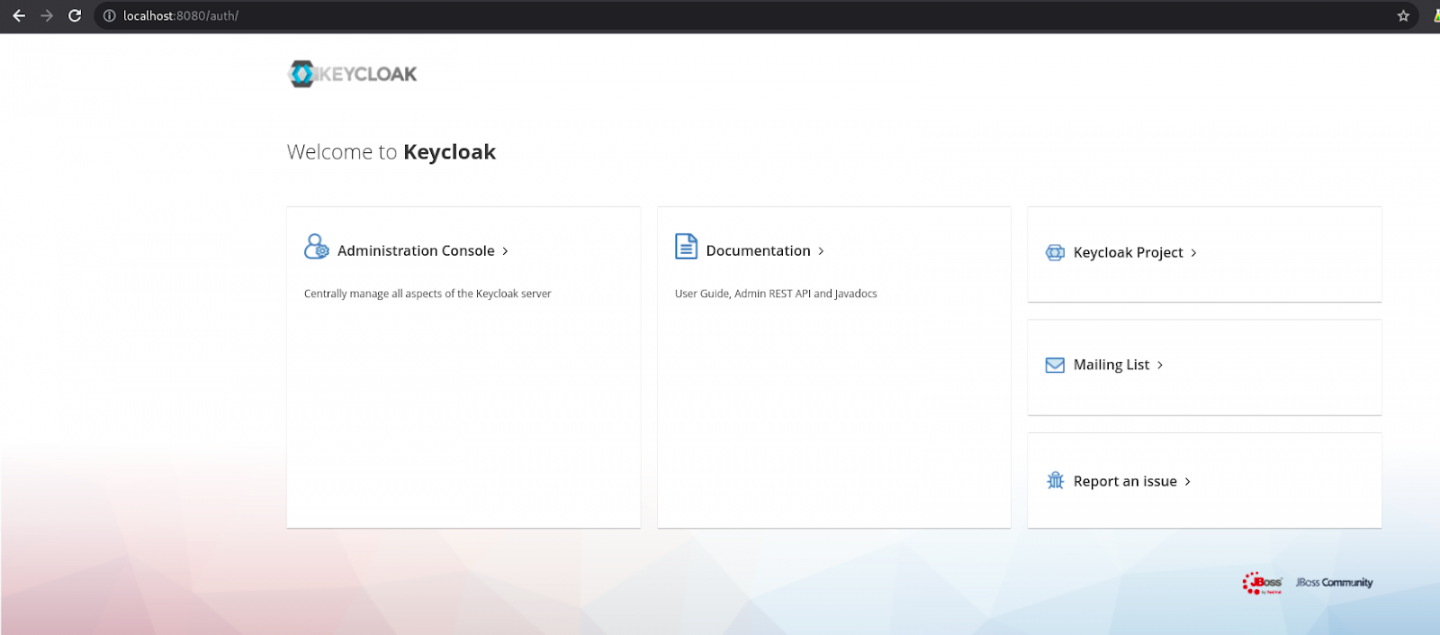This screenshot has width=1440, height=635.
Task: Click the Administration Console user icon
Action: tap(316, 247)
